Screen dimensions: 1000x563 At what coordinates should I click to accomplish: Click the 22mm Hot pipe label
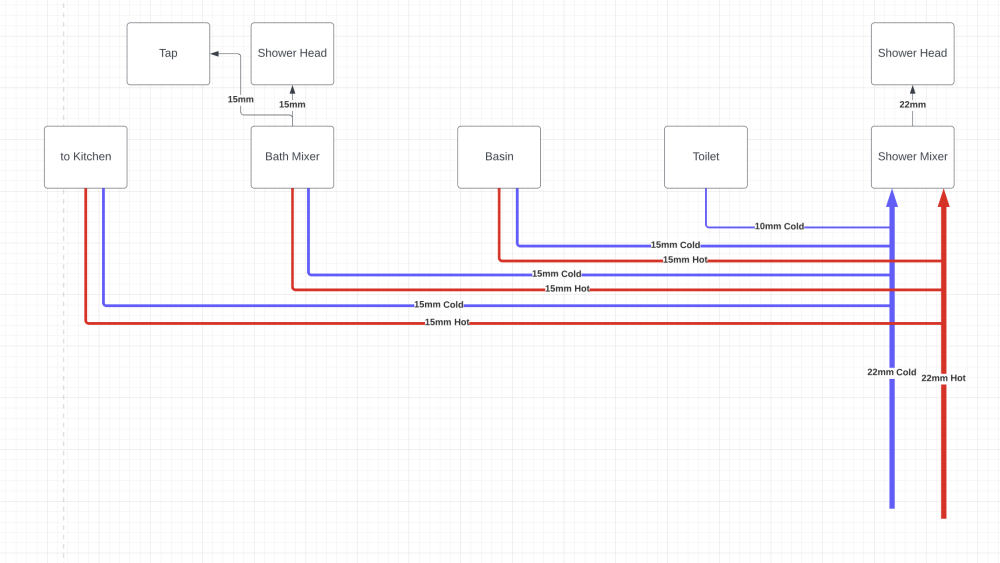[943, 378]
